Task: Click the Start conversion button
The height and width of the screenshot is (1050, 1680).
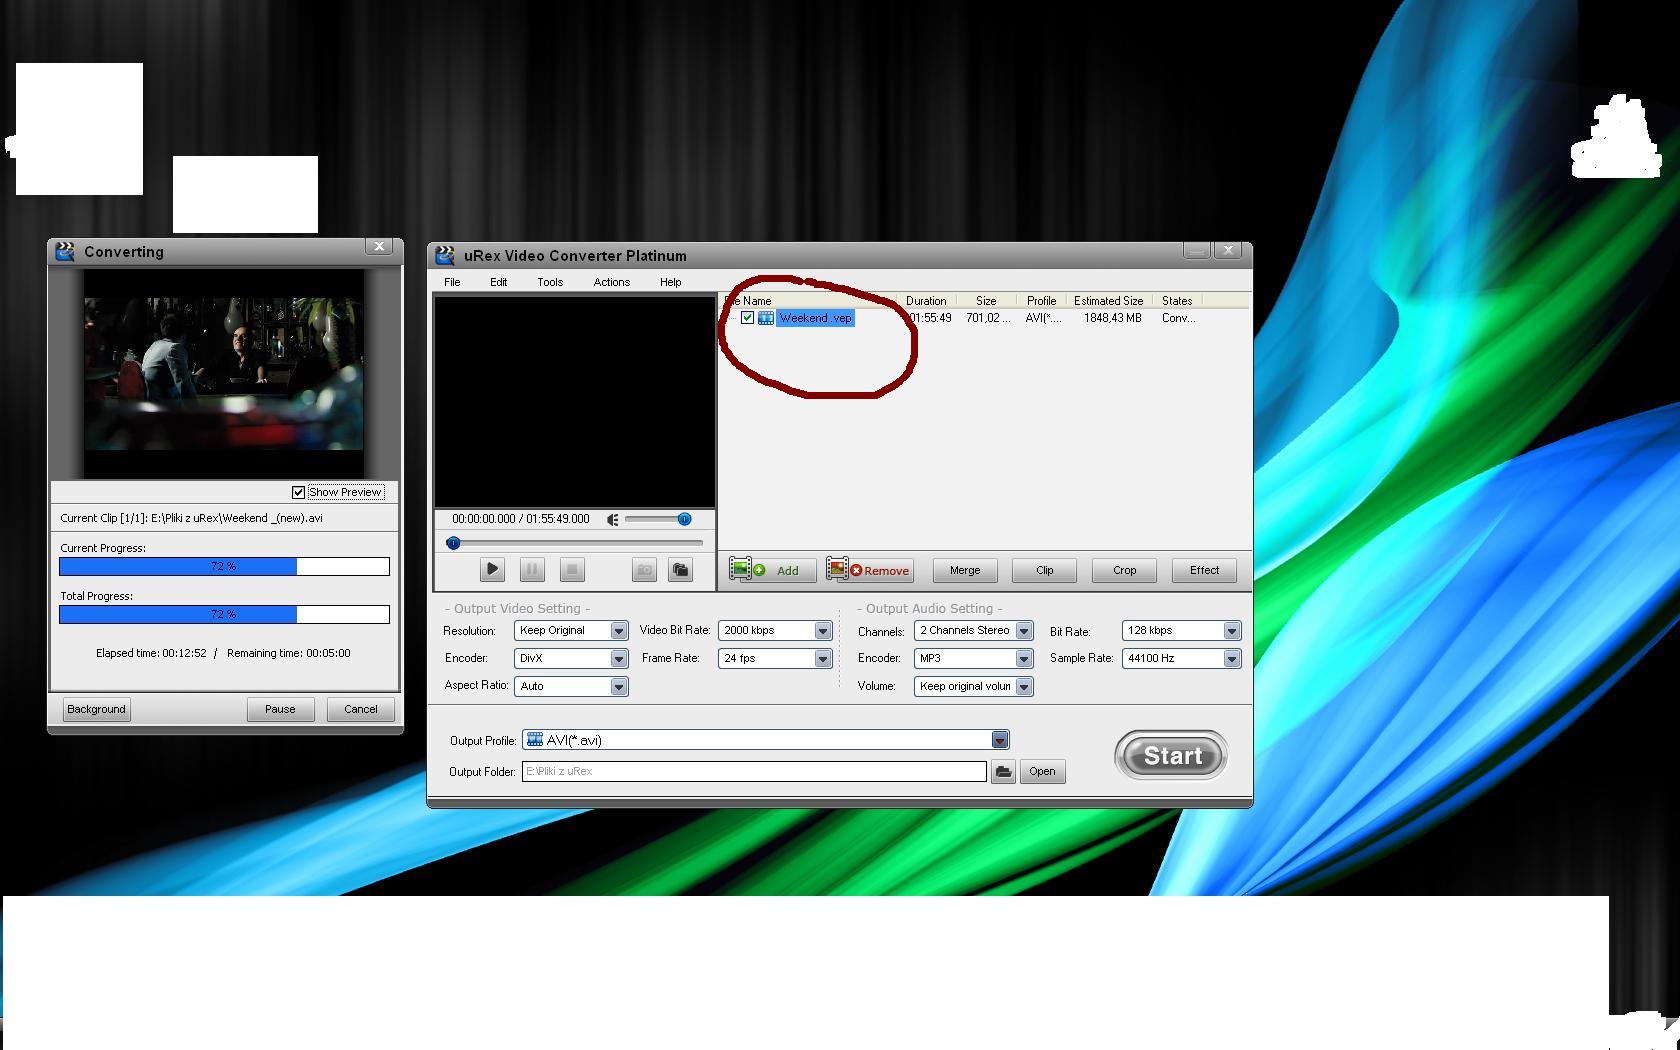Action: coord(1171,755)
